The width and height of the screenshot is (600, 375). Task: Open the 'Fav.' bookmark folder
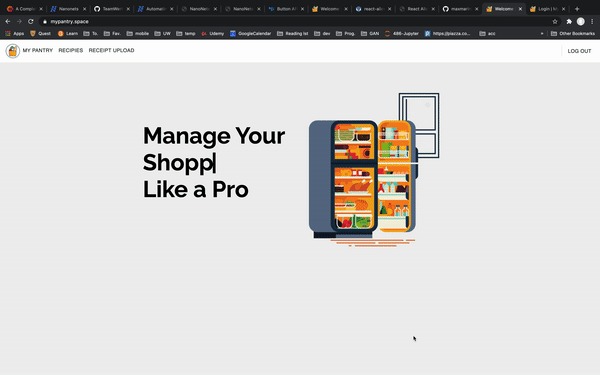point(112,34)
